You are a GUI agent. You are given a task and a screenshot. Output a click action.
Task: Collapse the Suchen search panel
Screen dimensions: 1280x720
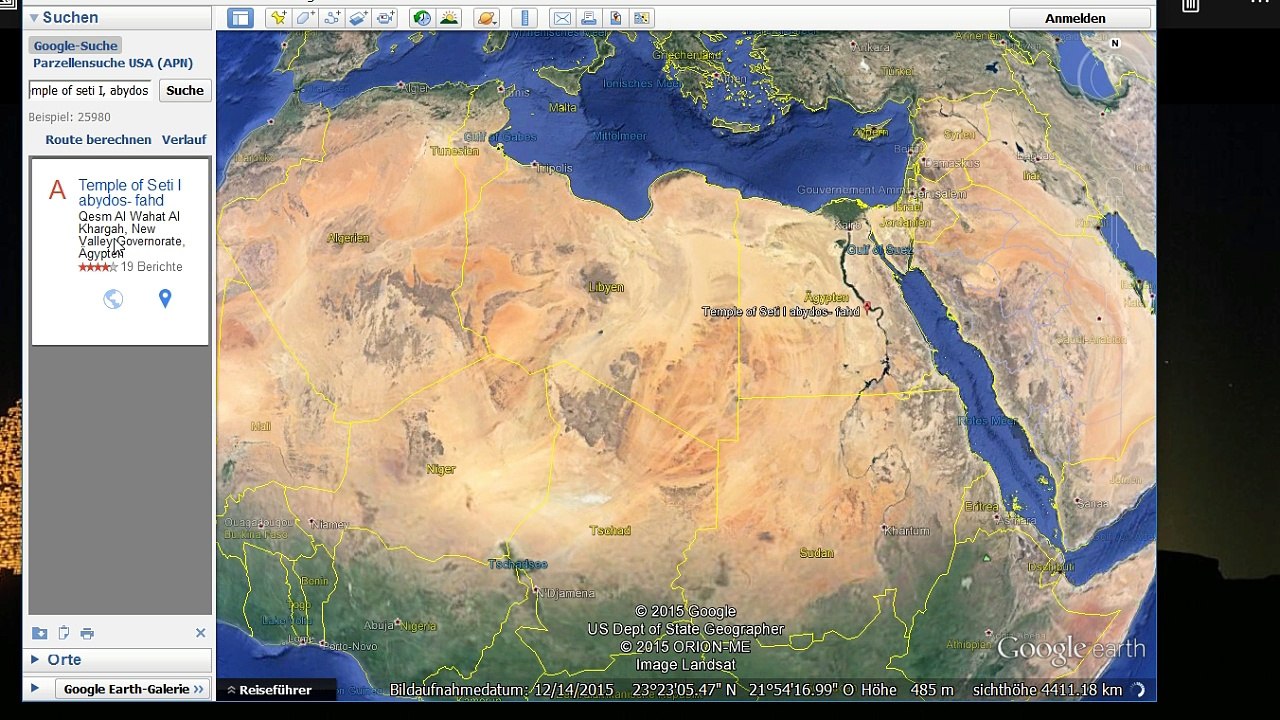coord(34,18)
